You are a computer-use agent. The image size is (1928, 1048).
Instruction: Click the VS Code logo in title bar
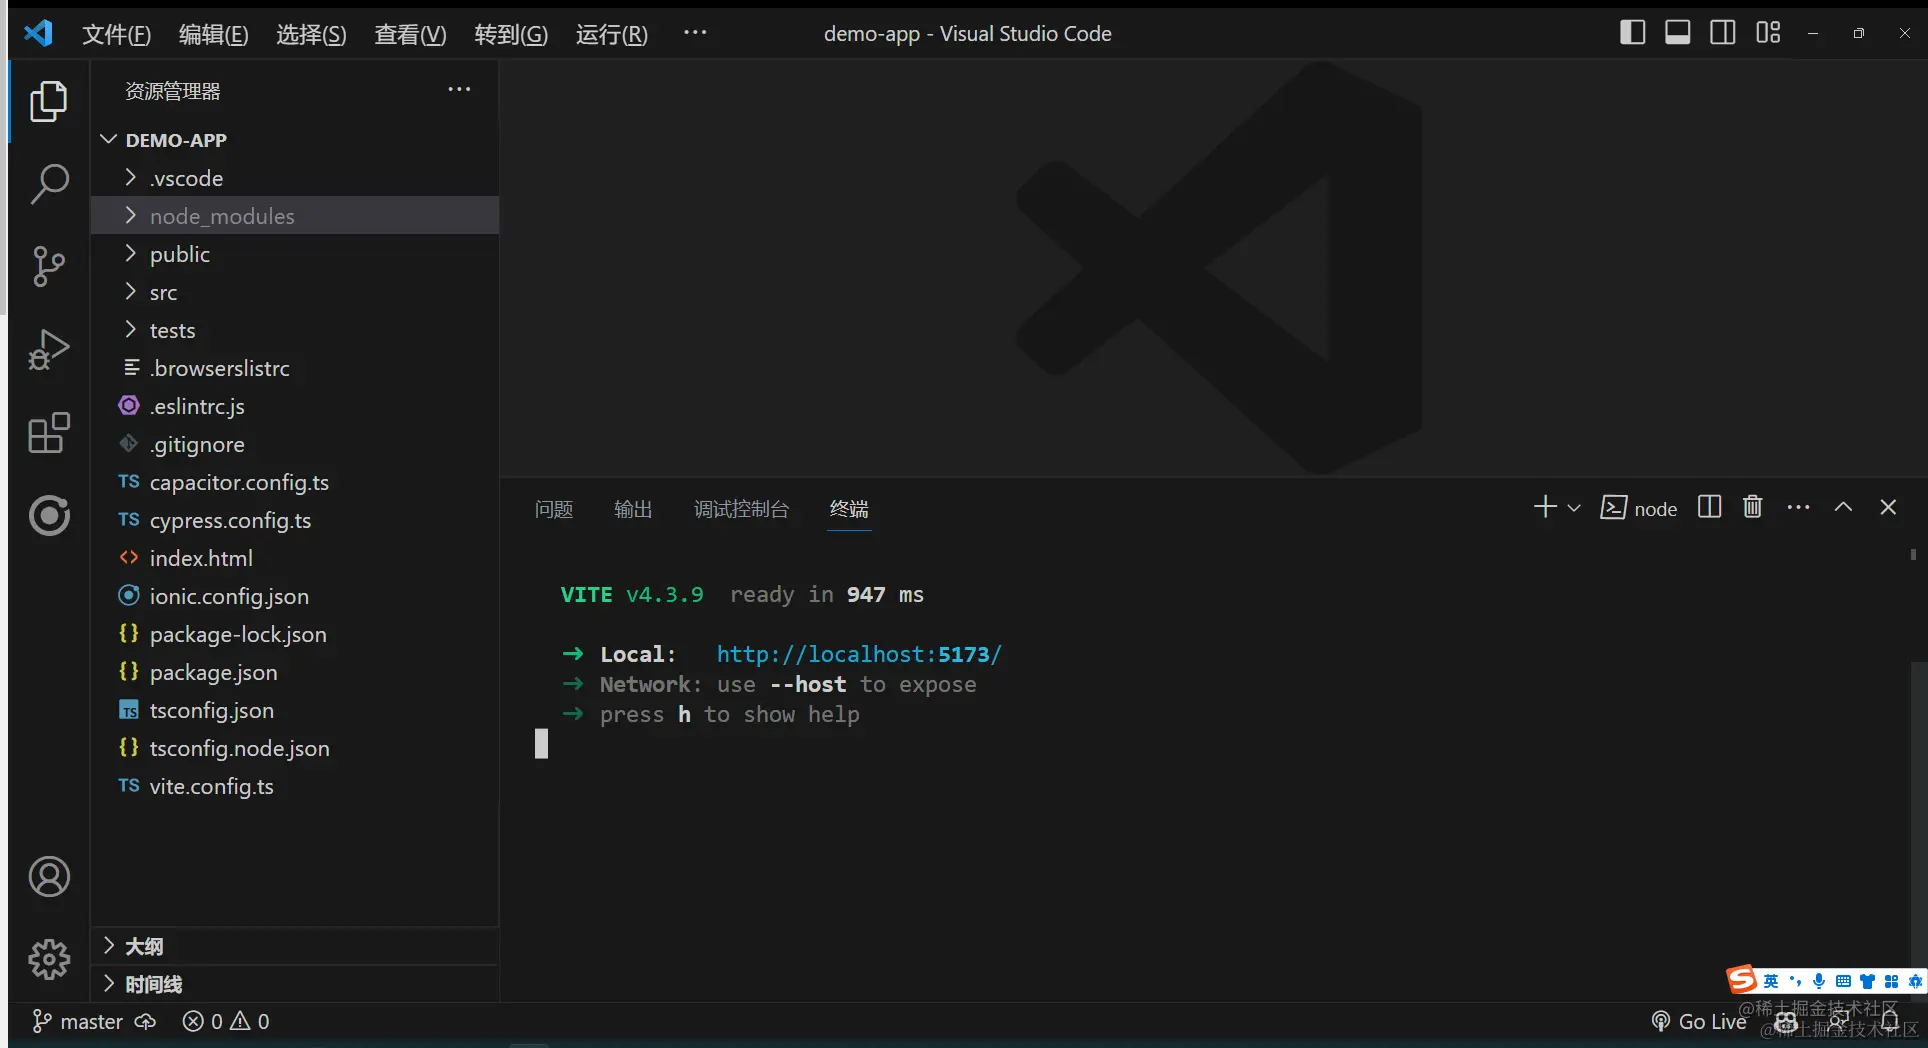[x=38, y=33]
